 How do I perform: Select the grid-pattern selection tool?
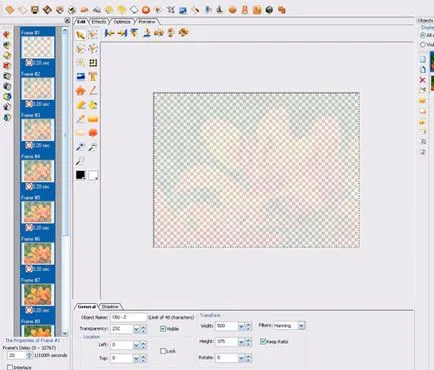click(93, 62)
